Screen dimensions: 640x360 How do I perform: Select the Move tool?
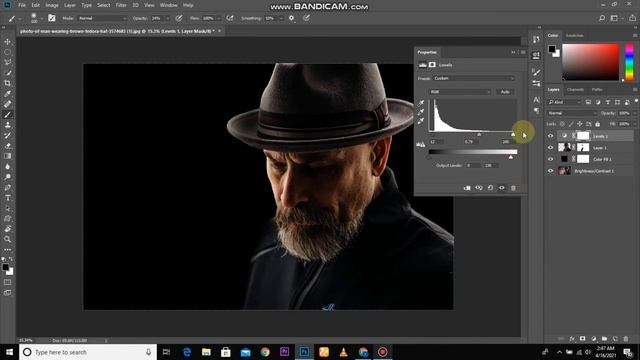(7, 42)
